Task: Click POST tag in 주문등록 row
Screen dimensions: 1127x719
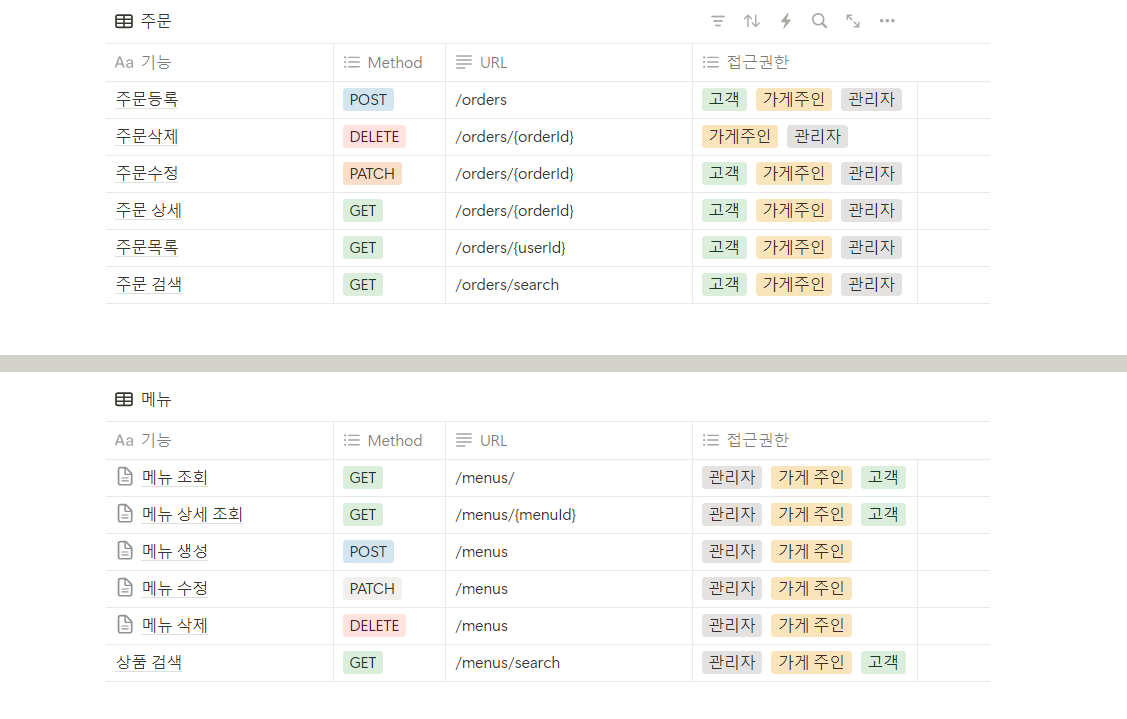Action: (x=368, y=100)
